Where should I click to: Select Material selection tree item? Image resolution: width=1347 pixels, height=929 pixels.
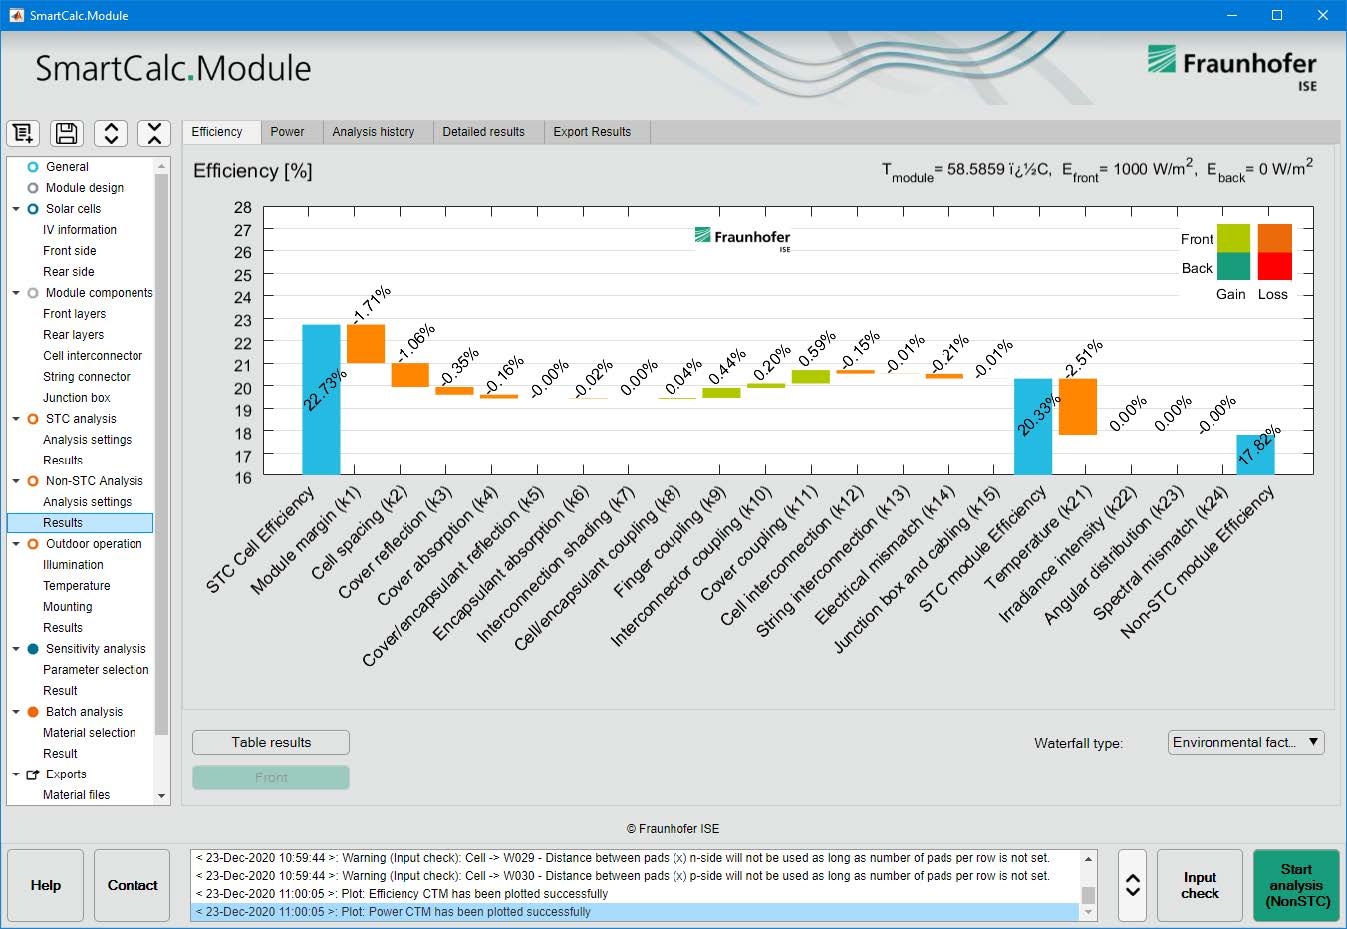coord(89,733)
